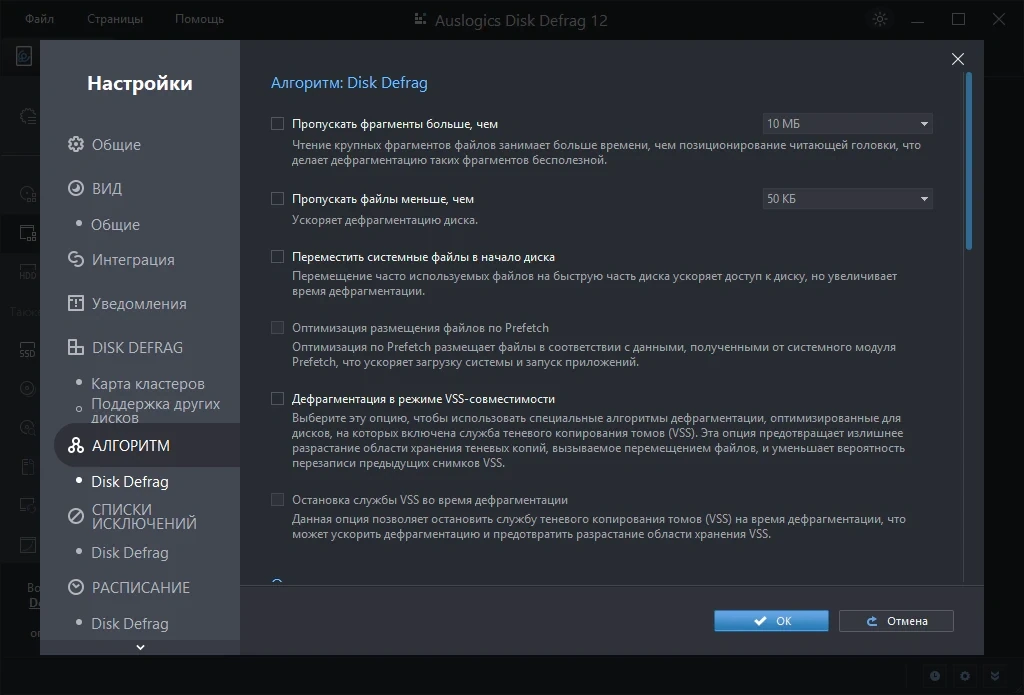Image resolution: width=1024 pixels, height=695 pixels.
Task: Expand more settings with the sidebar down chevron
Action: coord(140,647)
